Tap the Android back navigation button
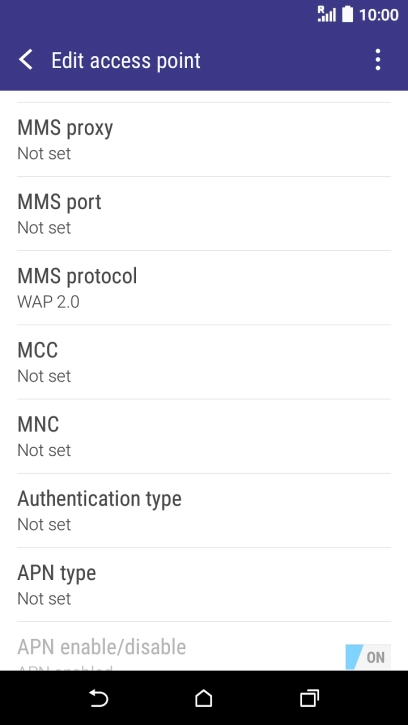This screenshot has width=408, height=725. [98, 698]
